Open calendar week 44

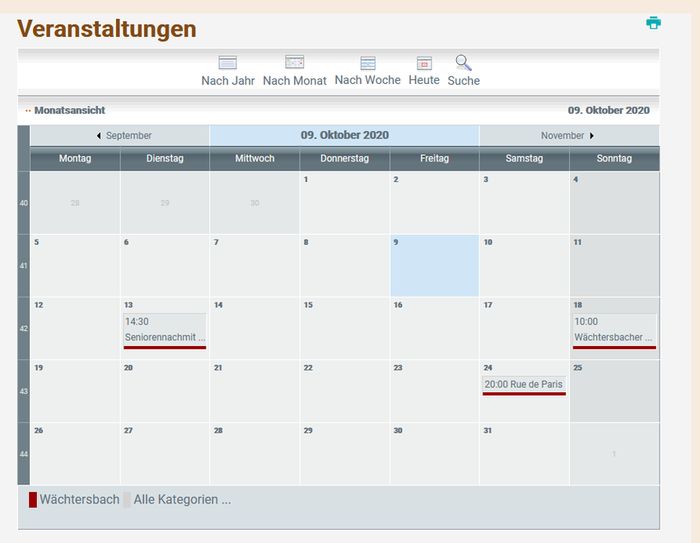24,454
